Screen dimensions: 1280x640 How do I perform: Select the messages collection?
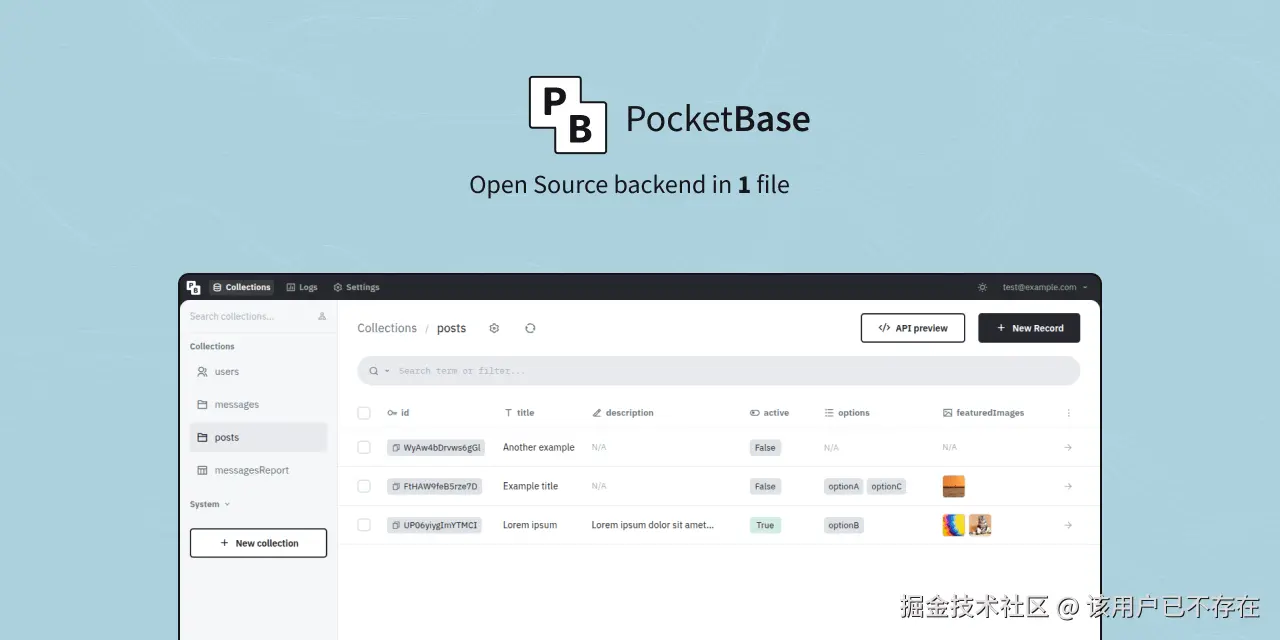tap(258, 404)
